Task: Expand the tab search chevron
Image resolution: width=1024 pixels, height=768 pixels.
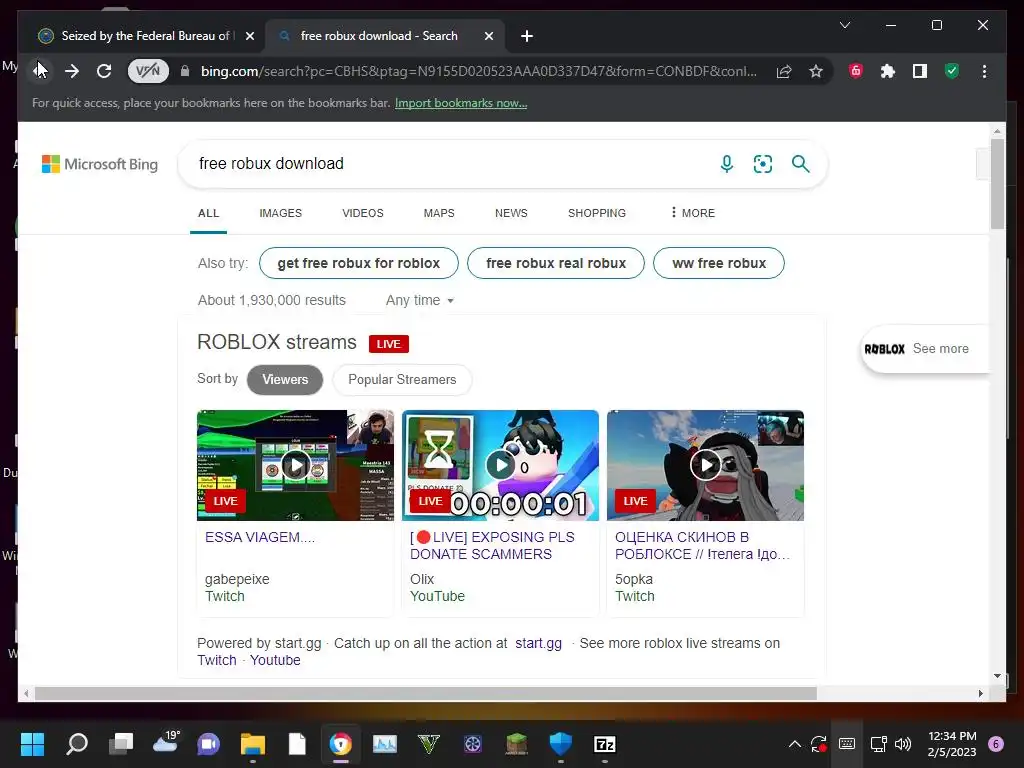Action: (844, 25)
